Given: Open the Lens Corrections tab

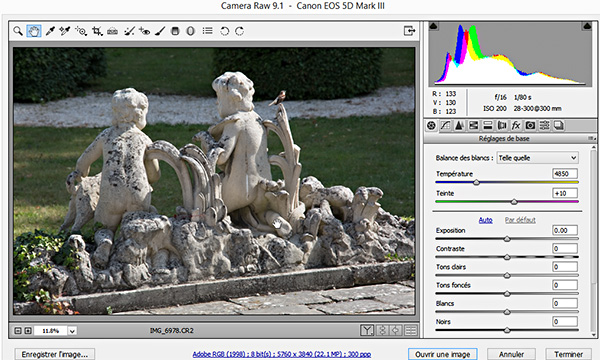Looking at the screenshot, I should (502, 125).
